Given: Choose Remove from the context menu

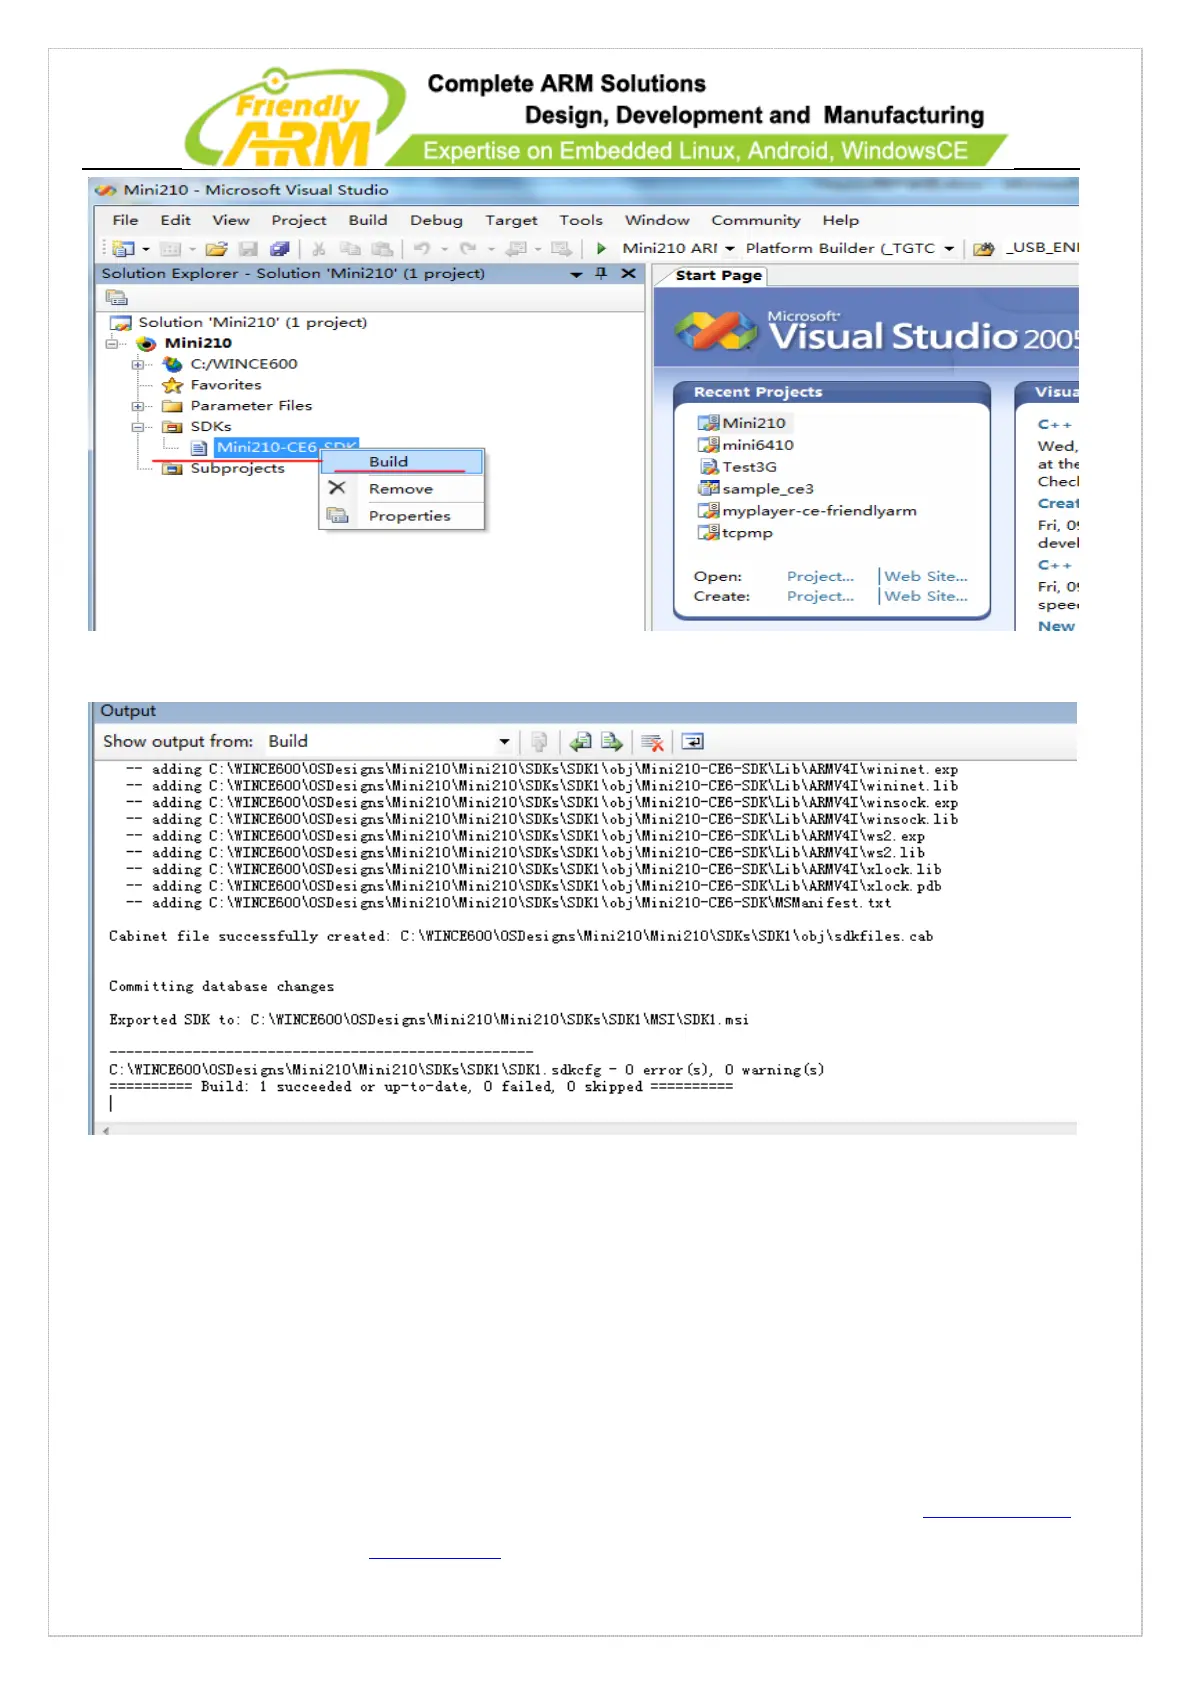Looking at the screenshot, I should 402,488.
